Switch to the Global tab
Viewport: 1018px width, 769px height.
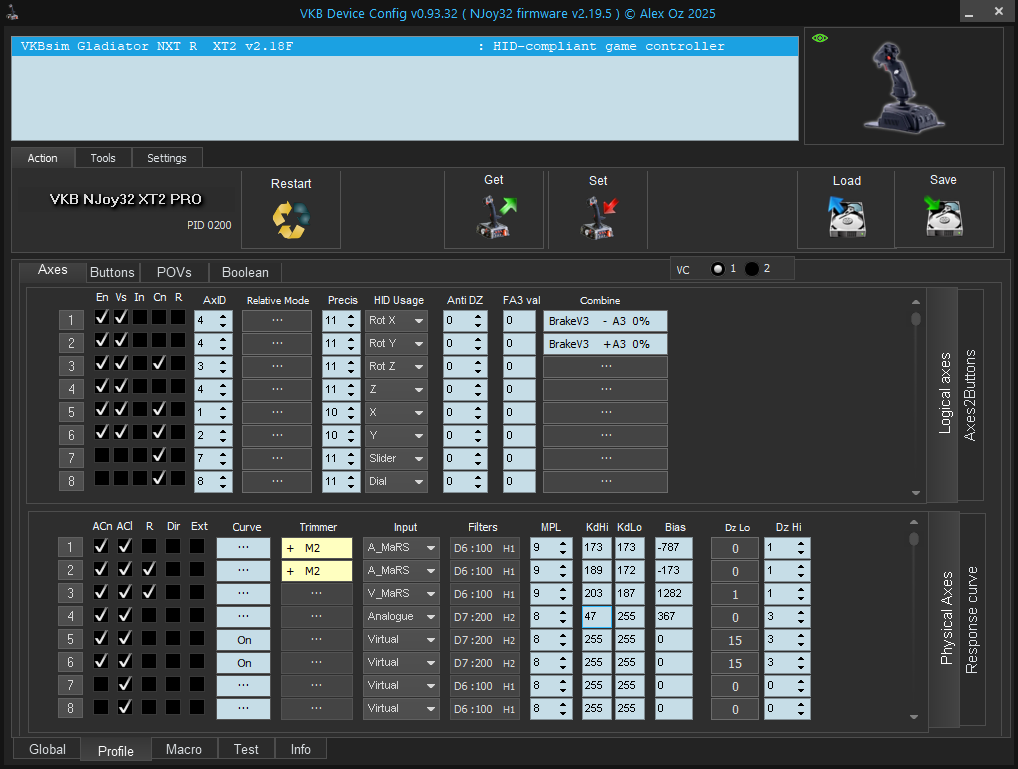tap(47, 749)
